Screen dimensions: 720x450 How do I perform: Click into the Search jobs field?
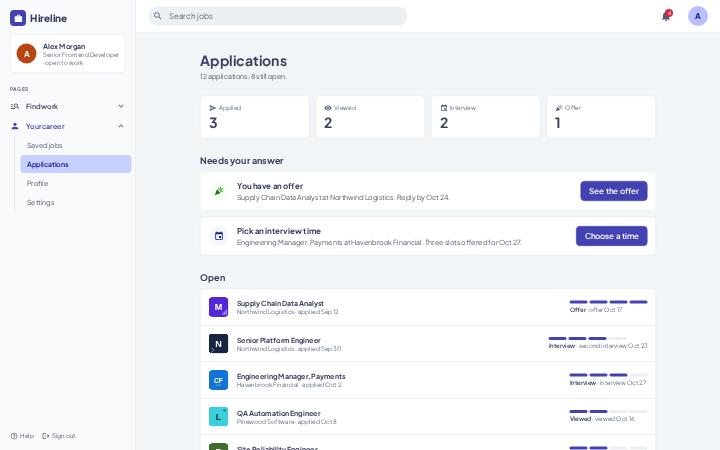[278, 16]
